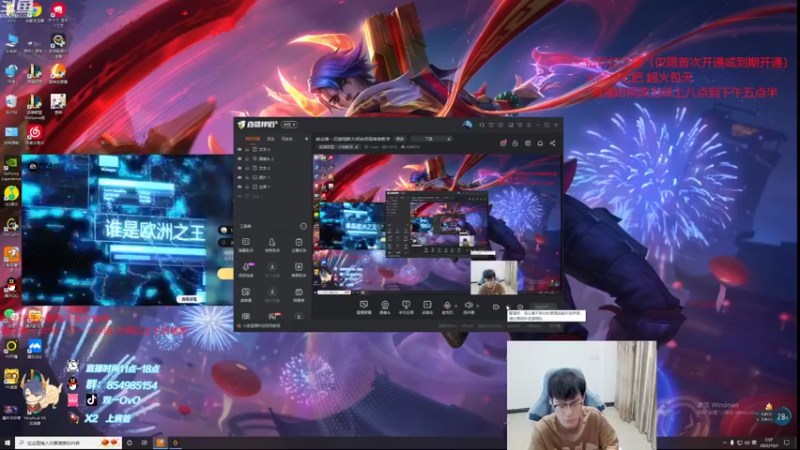Open the Windows Start menu
The image size is (800, 450).
coord(7,442)
